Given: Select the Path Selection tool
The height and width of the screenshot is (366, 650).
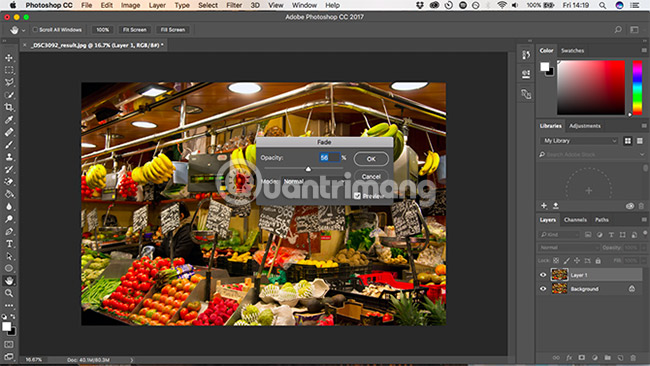Looking at the screenshot, I should click(x=9, y=256).
